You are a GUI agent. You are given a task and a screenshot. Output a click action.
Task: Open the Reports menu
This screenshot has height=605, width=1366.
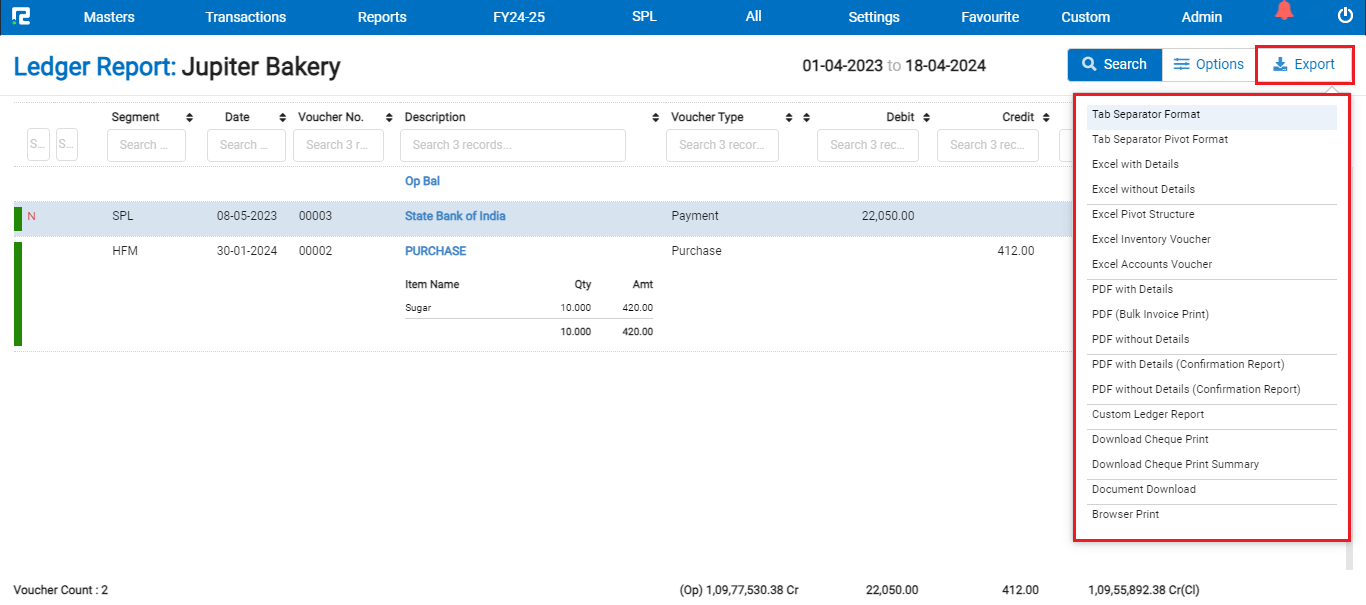pyautogui.click(x=382, y=17)
